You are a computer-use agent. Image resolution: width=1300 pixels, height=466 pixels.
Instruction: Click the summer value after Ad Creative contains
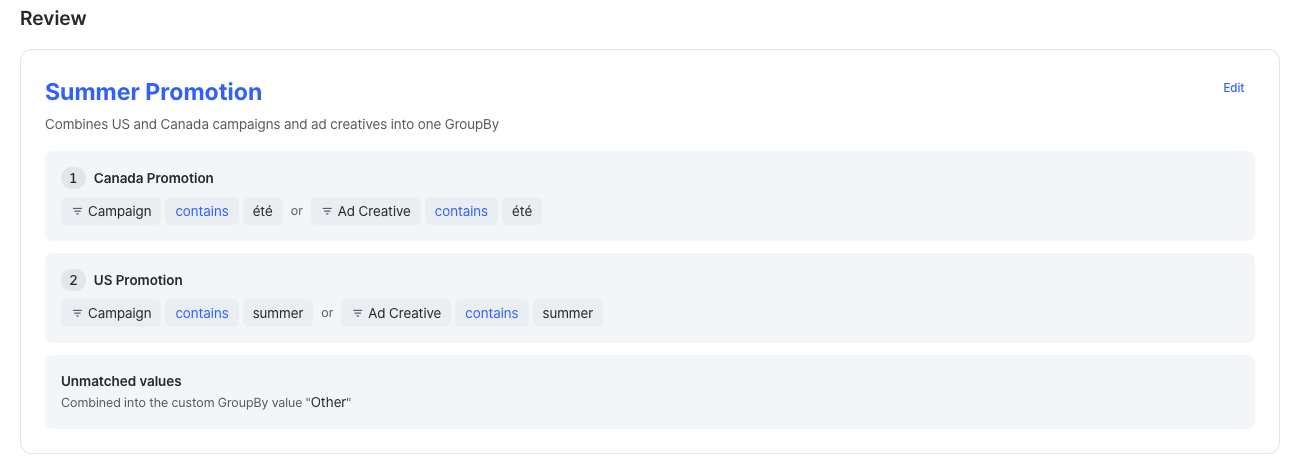[x=568, y=313]
